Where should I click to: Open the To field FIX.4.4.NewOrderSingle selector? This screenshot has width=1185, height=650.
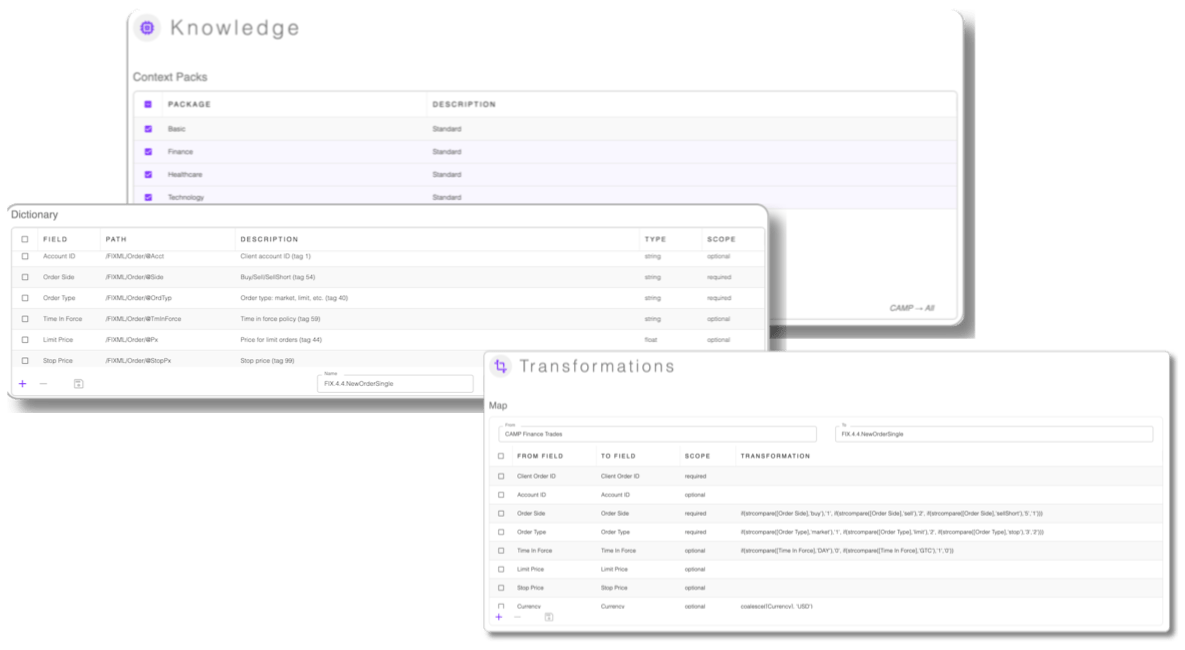pyautogui.click(x=993, y=434)
